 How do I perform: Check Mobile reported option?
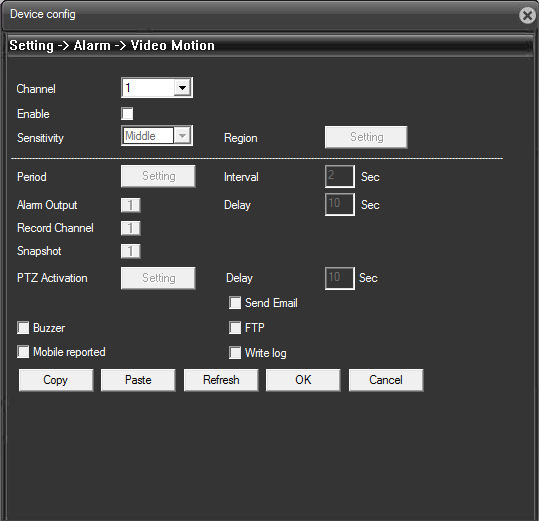[23, 352]
